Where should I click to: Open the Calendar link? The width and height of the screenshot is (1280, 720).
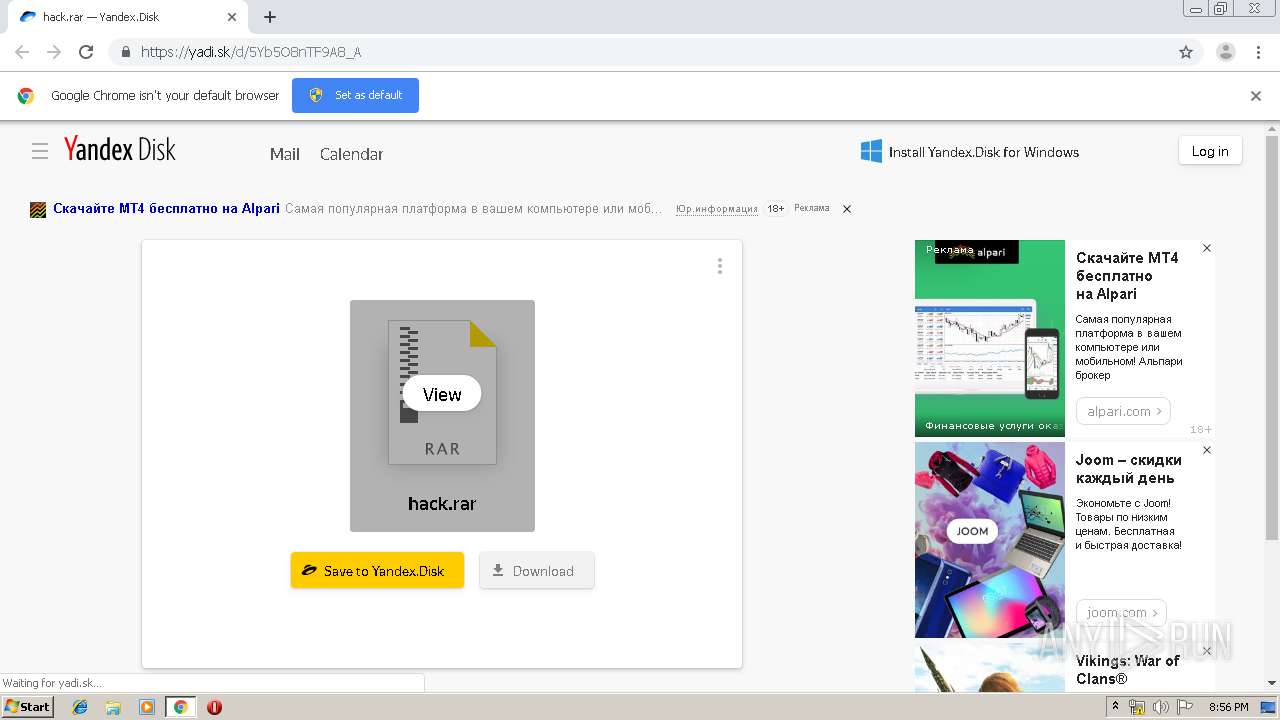tap(351, 154)
